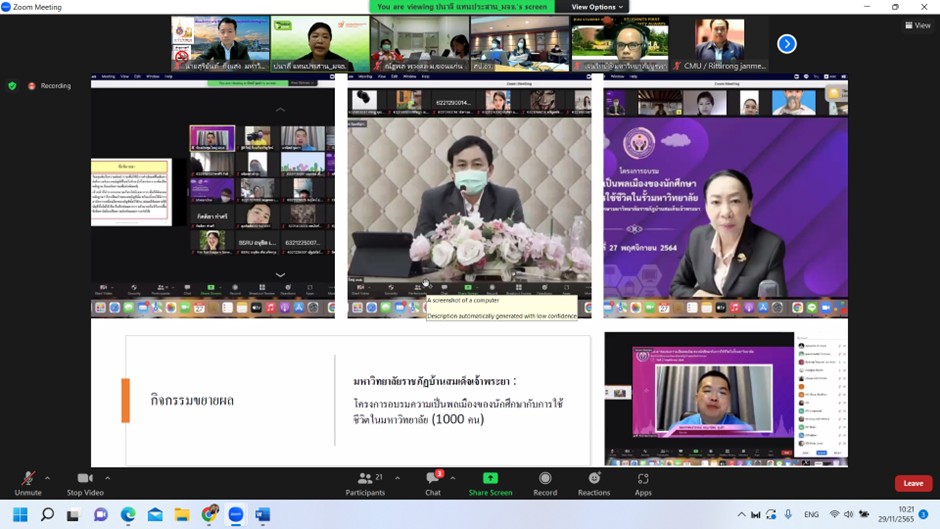Show next participants with the blue arrow
This screenshot has width=940, height=529.
click(x=787, y=44)
